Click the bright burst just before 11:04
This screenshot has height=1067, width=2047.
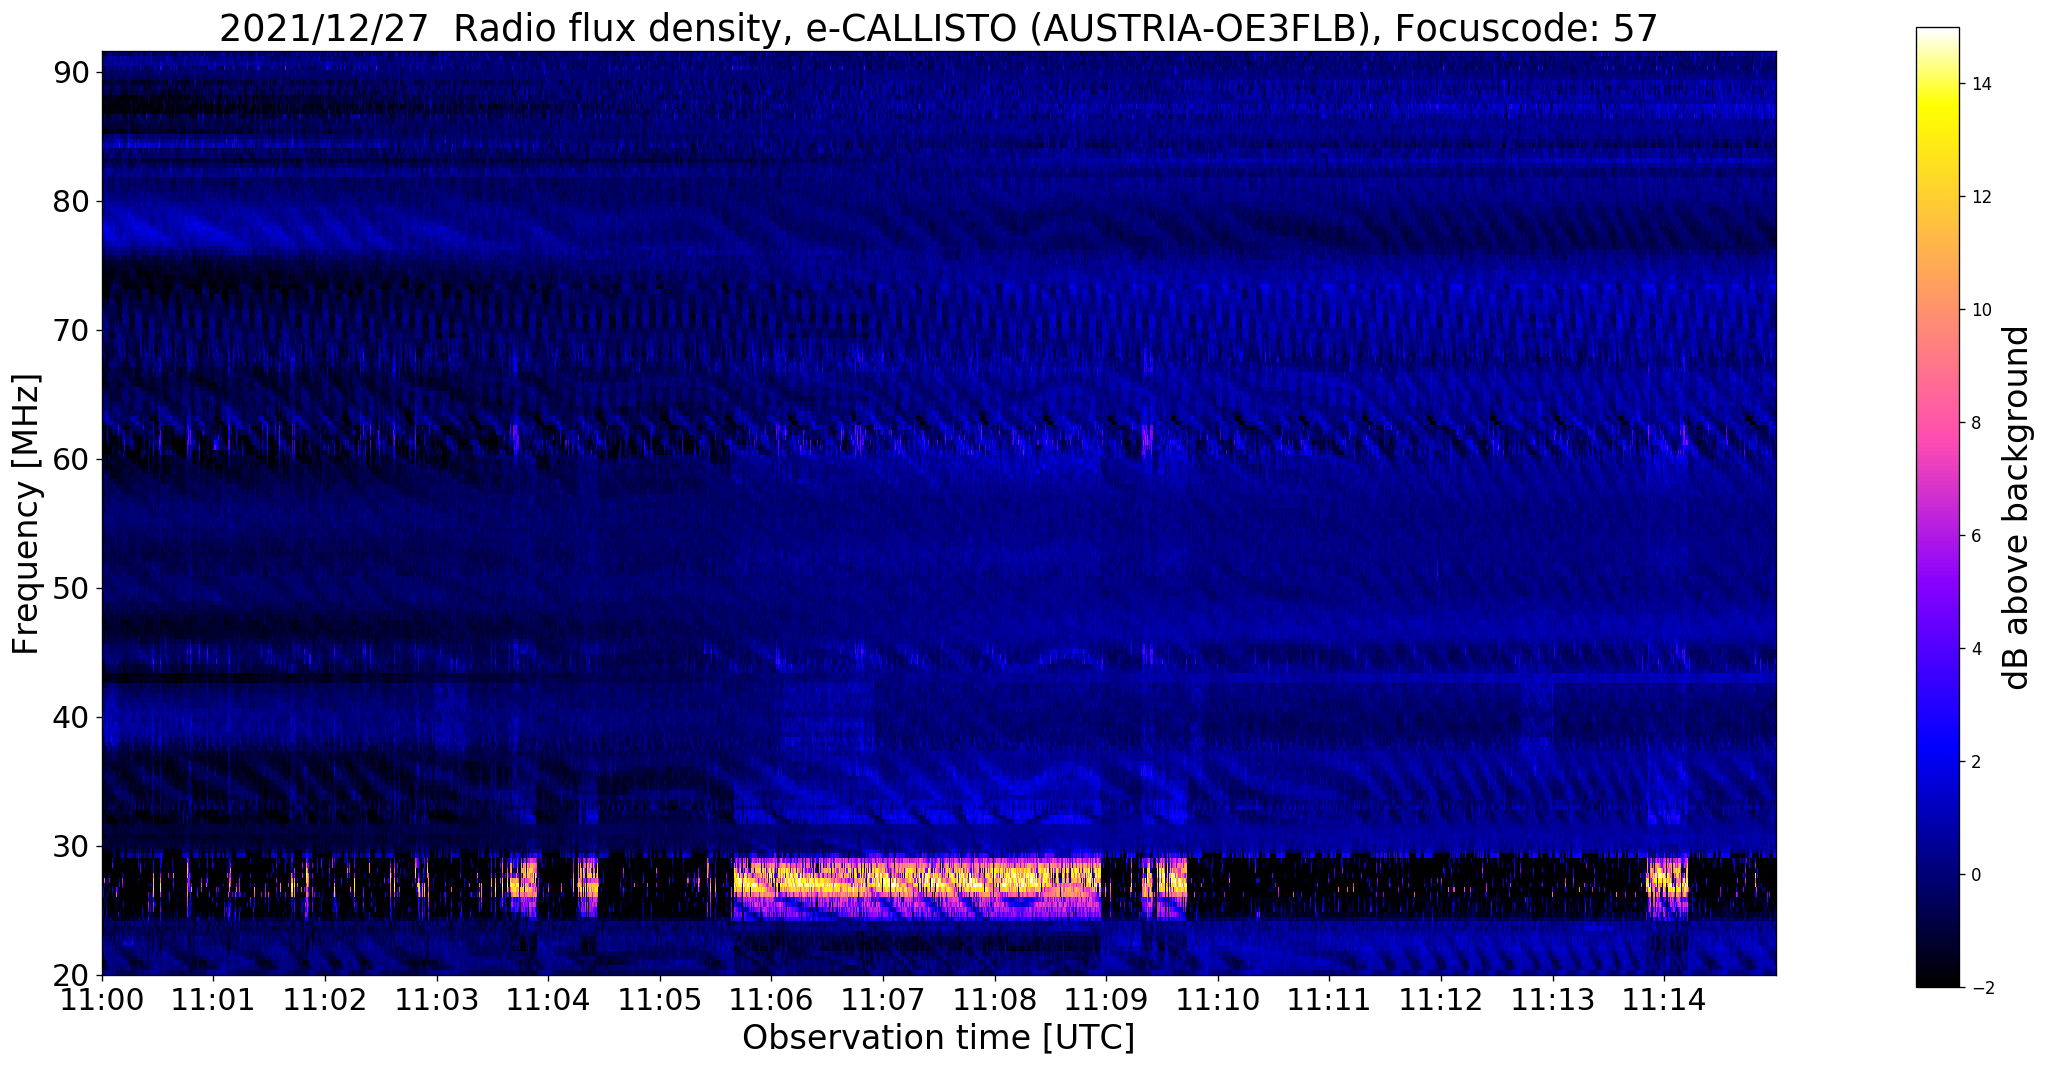(524, 884)
